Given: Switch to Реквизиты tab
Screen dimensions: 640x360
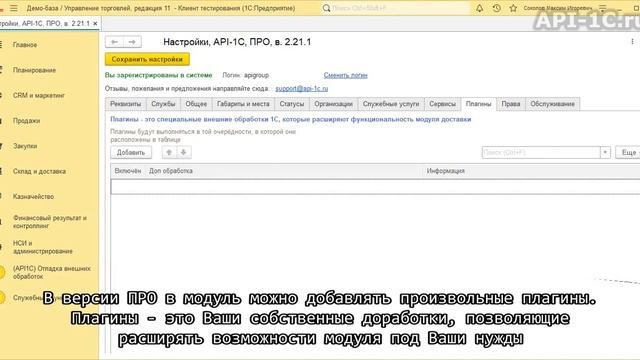Looking at the screenshot, I should [125, 104].
